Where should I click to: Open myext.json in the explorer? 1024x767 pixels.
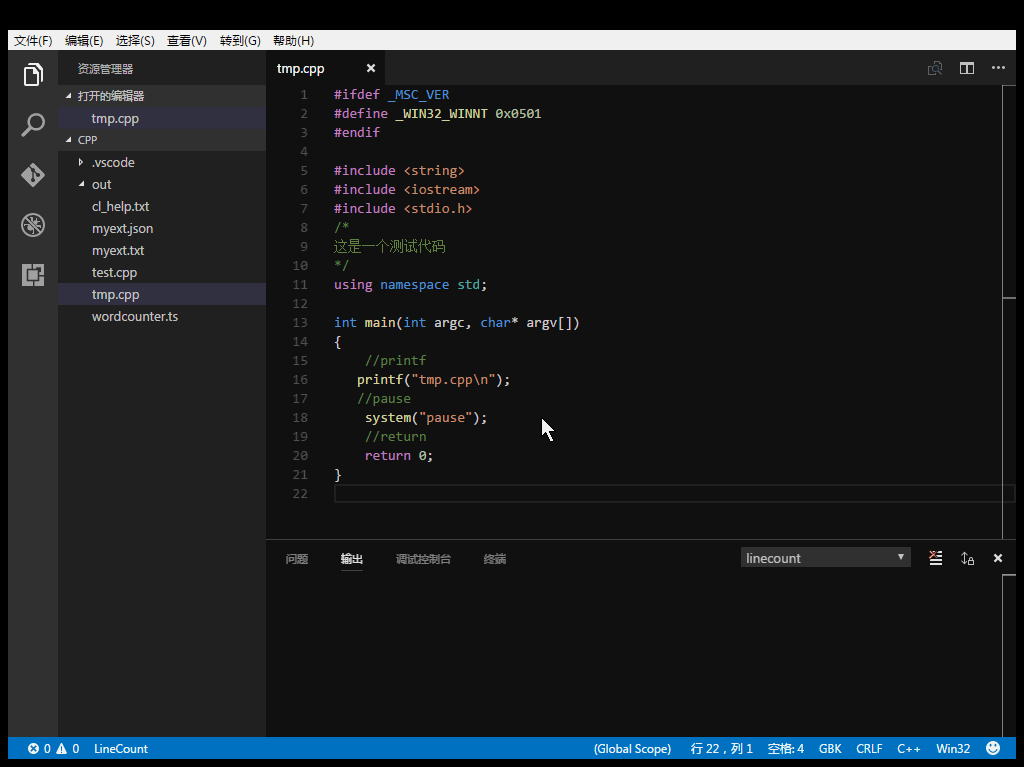[x=162, y=229]
